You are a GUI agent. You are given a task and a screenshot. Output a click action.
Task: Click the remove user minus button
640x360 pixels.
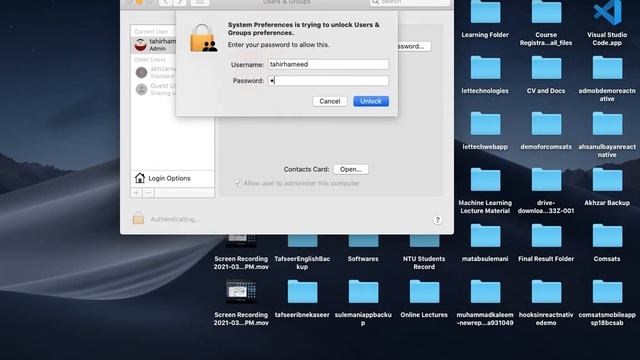[x=149, y=193]
